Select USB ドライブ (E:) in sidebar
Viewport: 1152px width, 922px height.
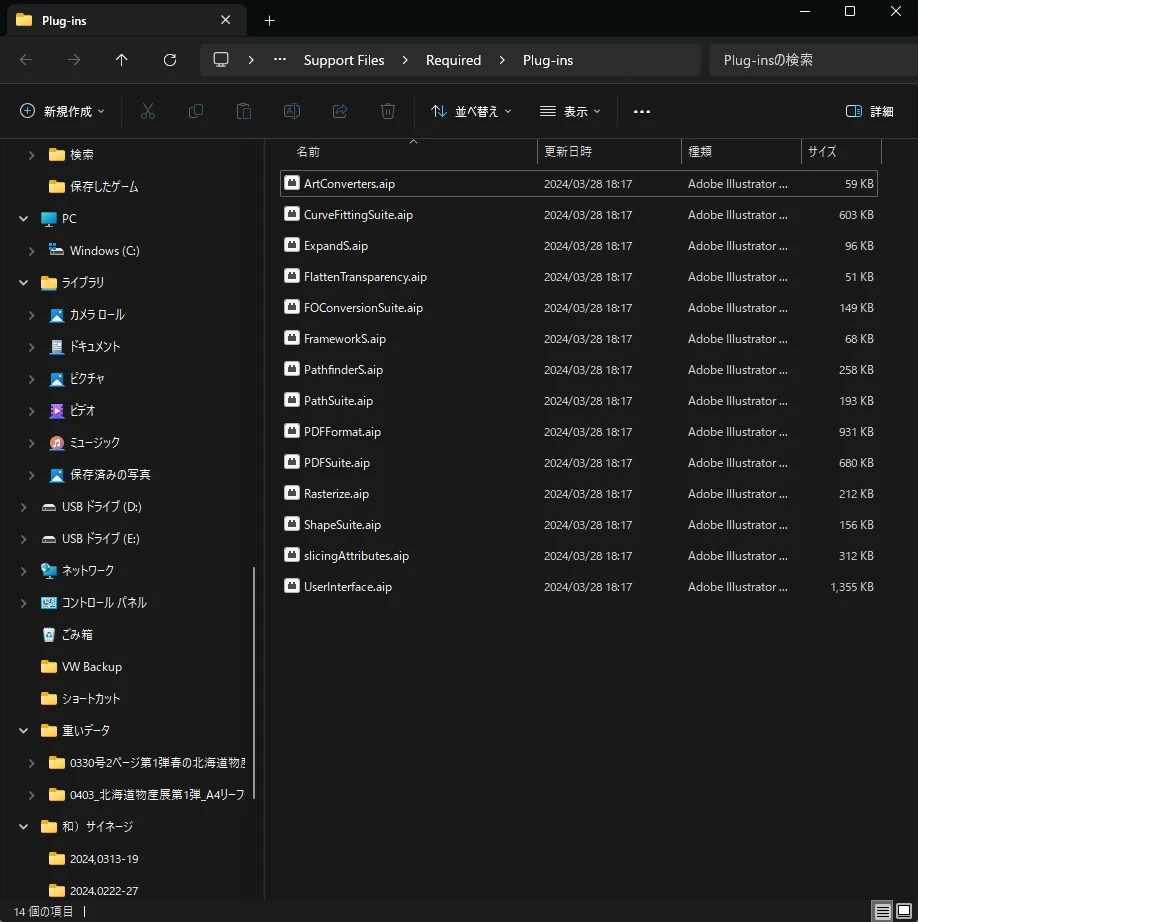91,539
